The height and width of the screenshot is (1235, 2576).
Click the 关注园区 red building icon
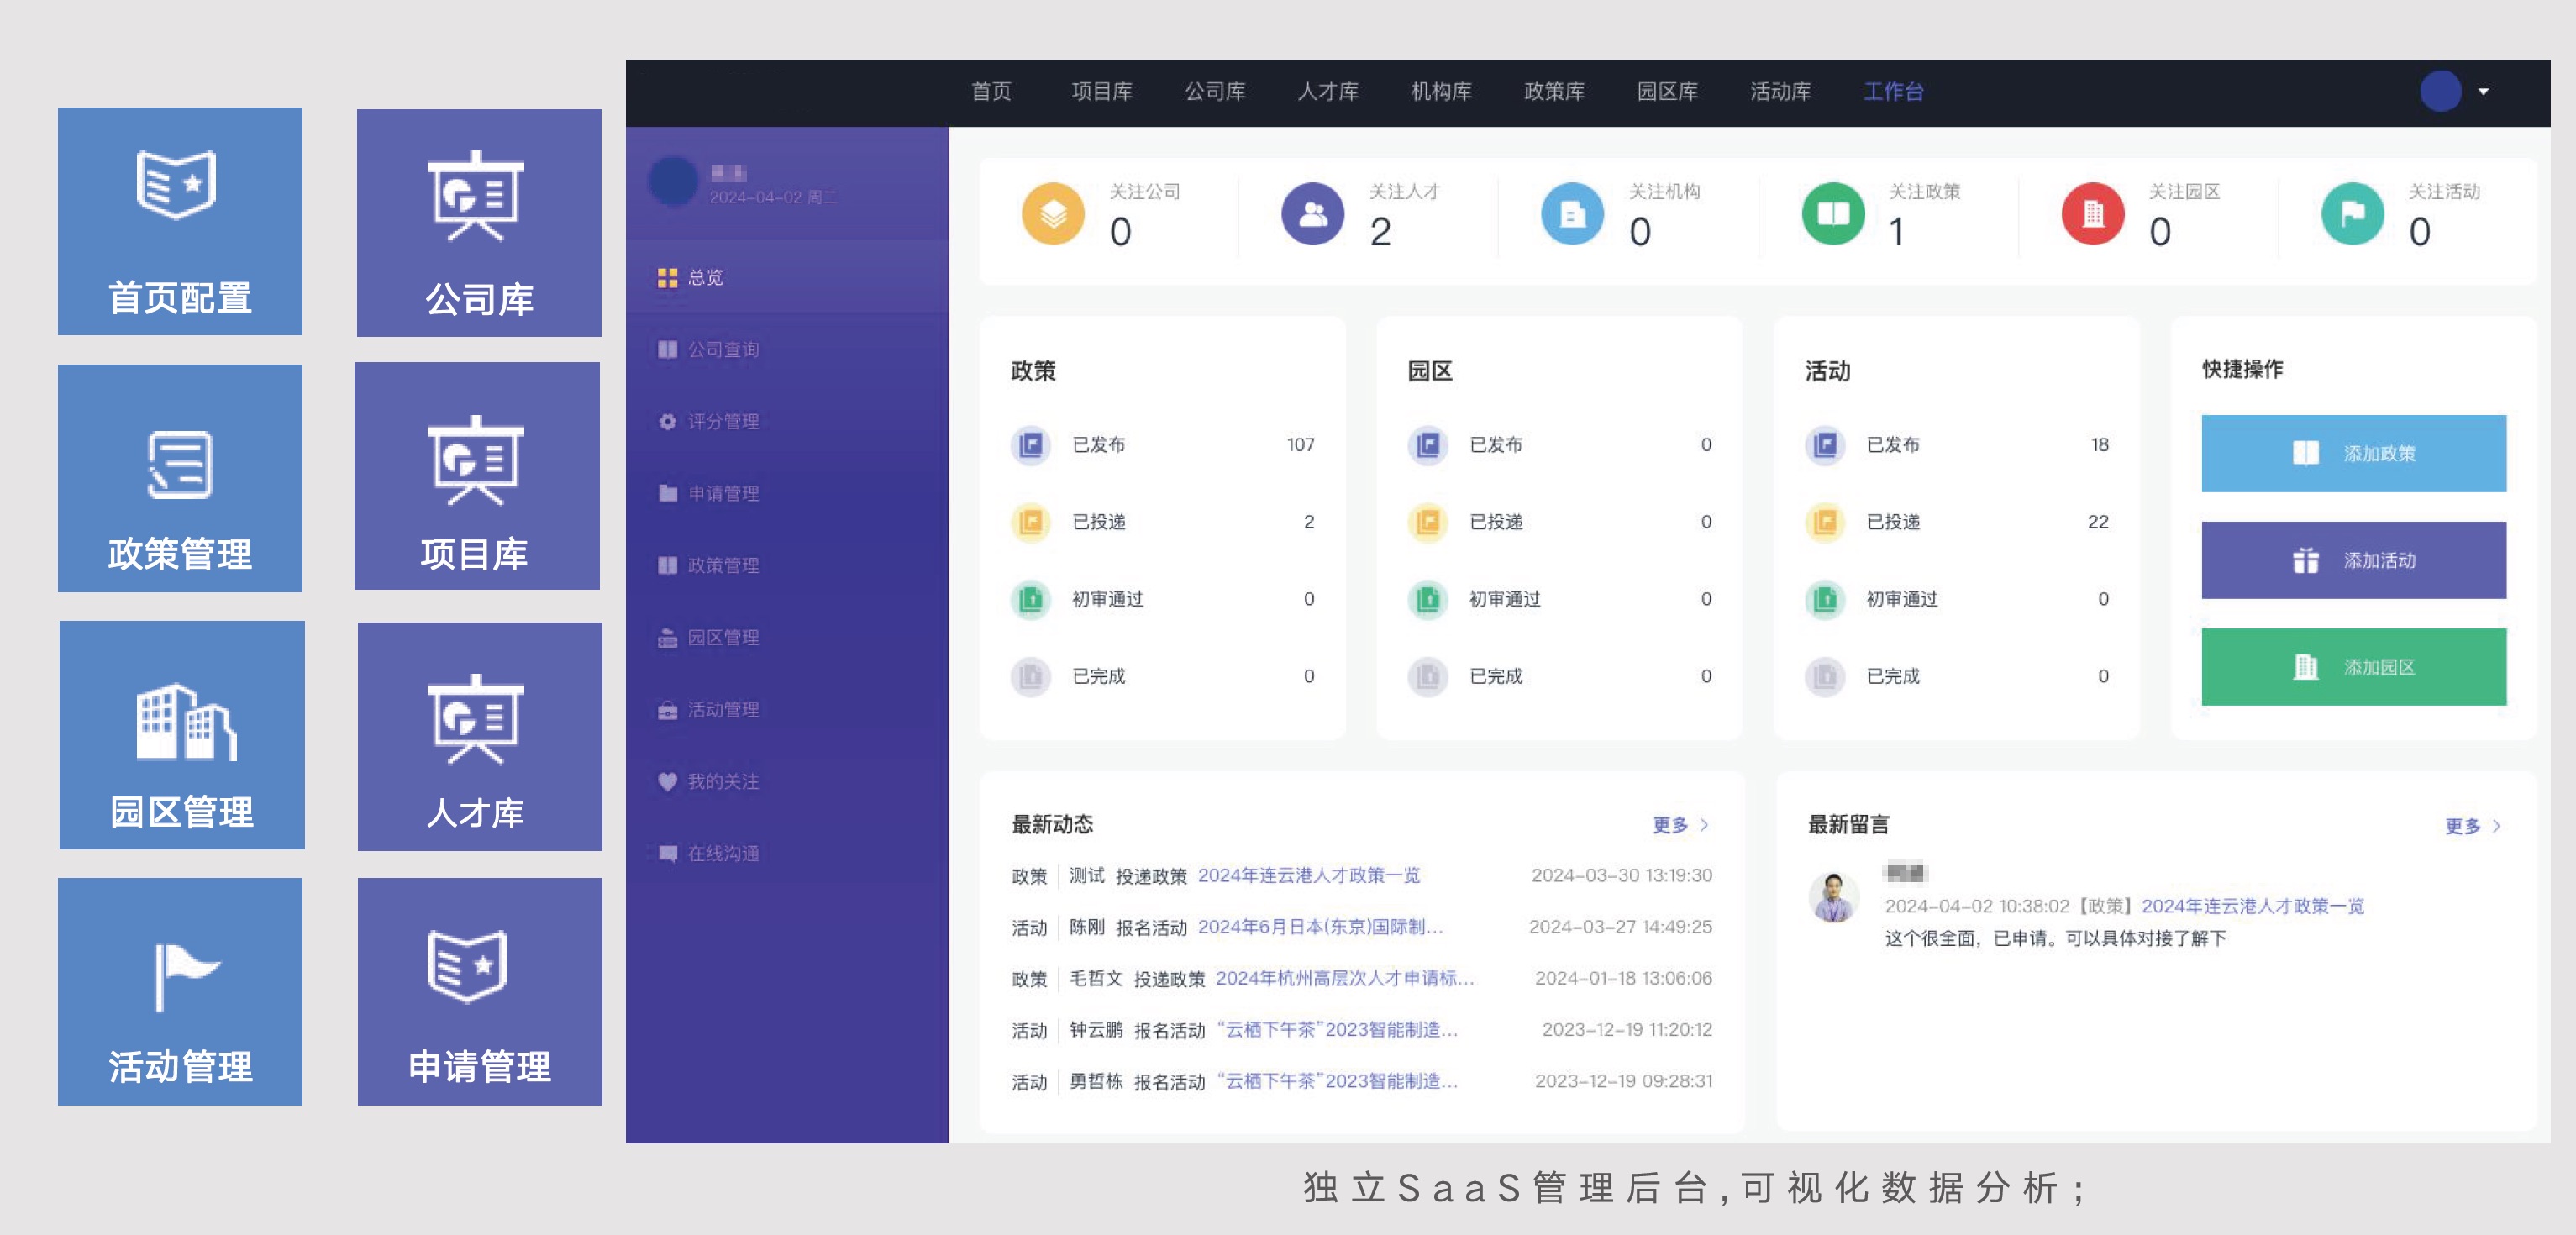[2092, 214]
